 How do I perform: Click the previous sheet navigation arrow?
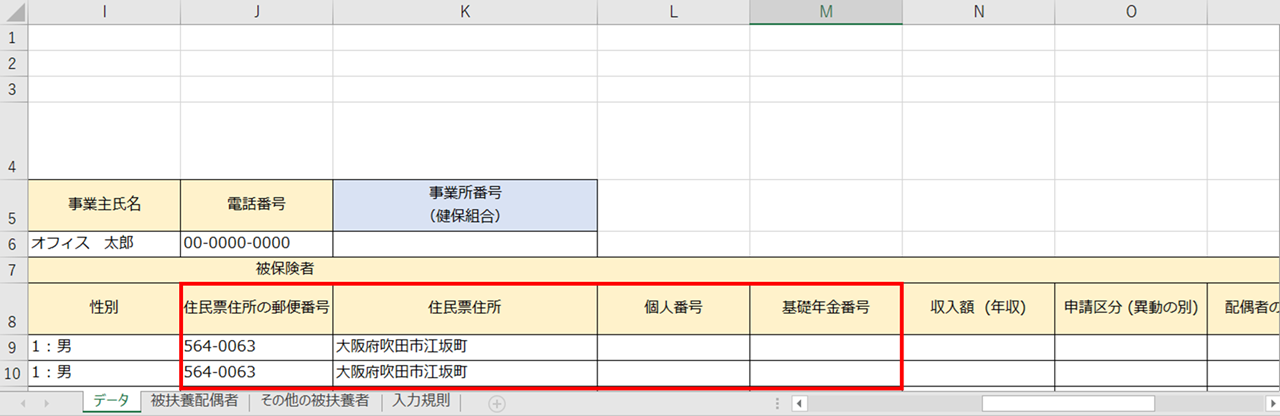point(22,403)
